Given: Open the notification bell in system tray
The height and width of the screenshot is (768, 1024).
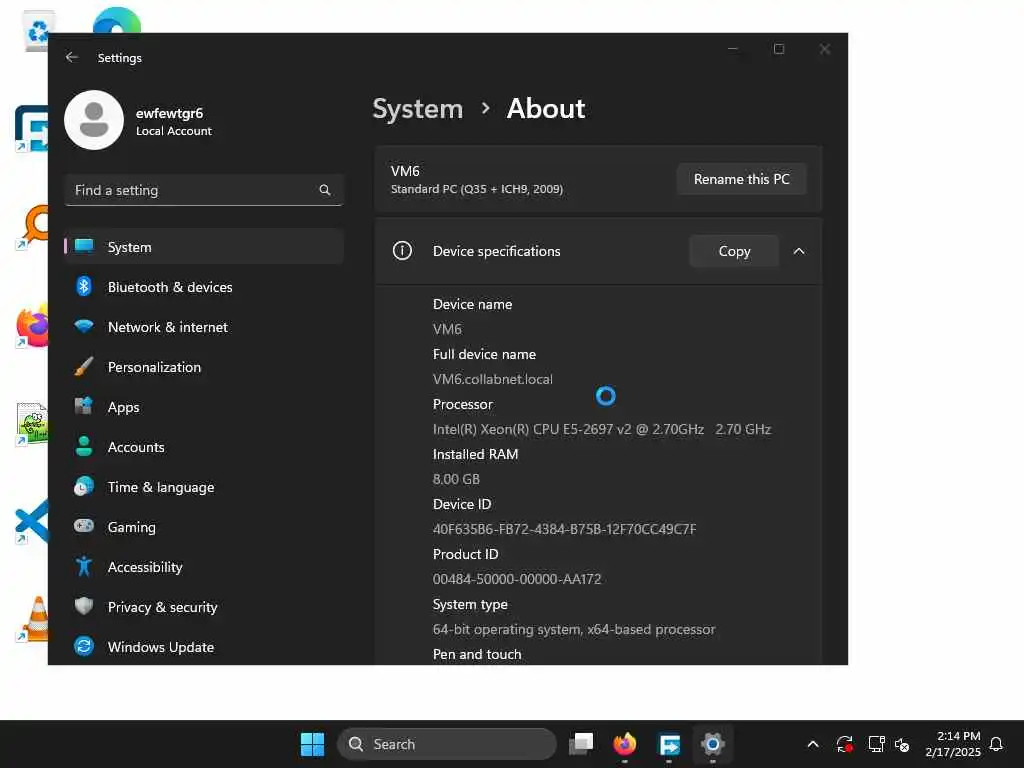Looking at the screenshot, I should 997,744.
